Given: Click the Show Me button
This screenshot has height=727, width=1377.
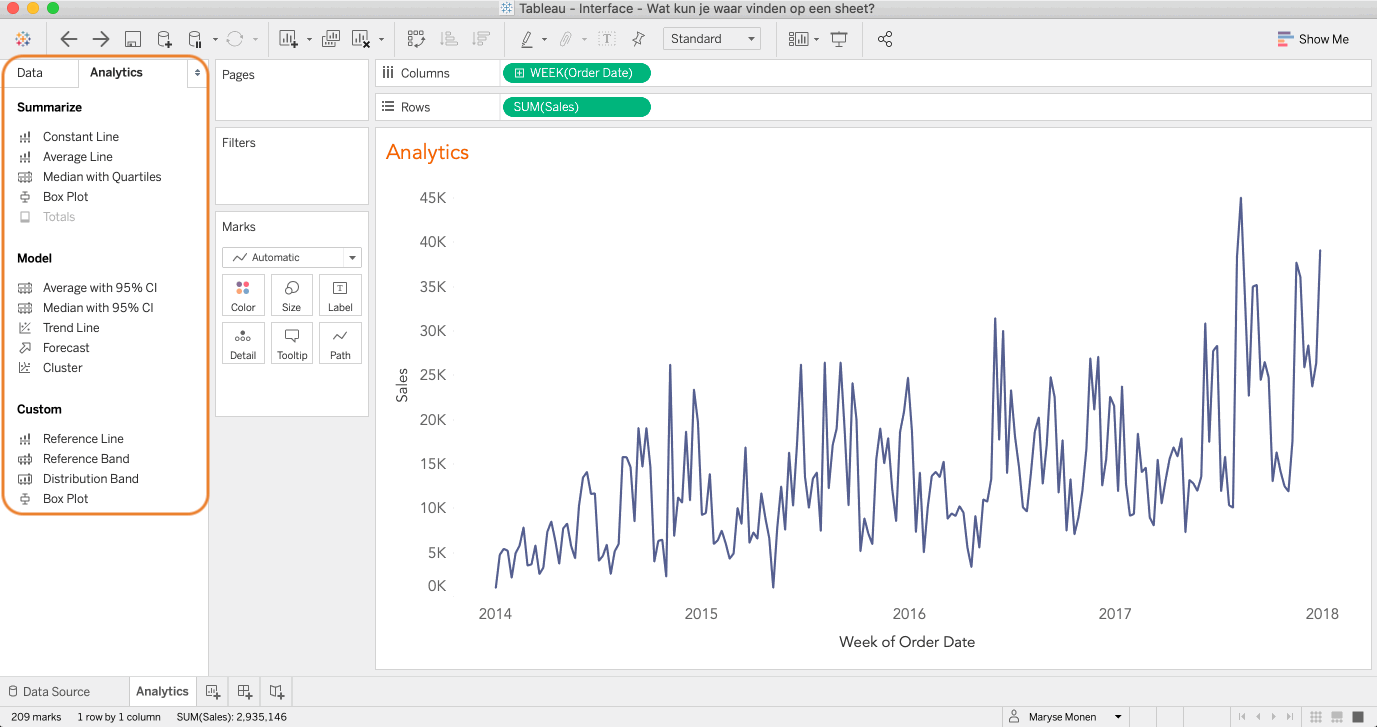Looking at the screenshot, I should click(1313, 39).
